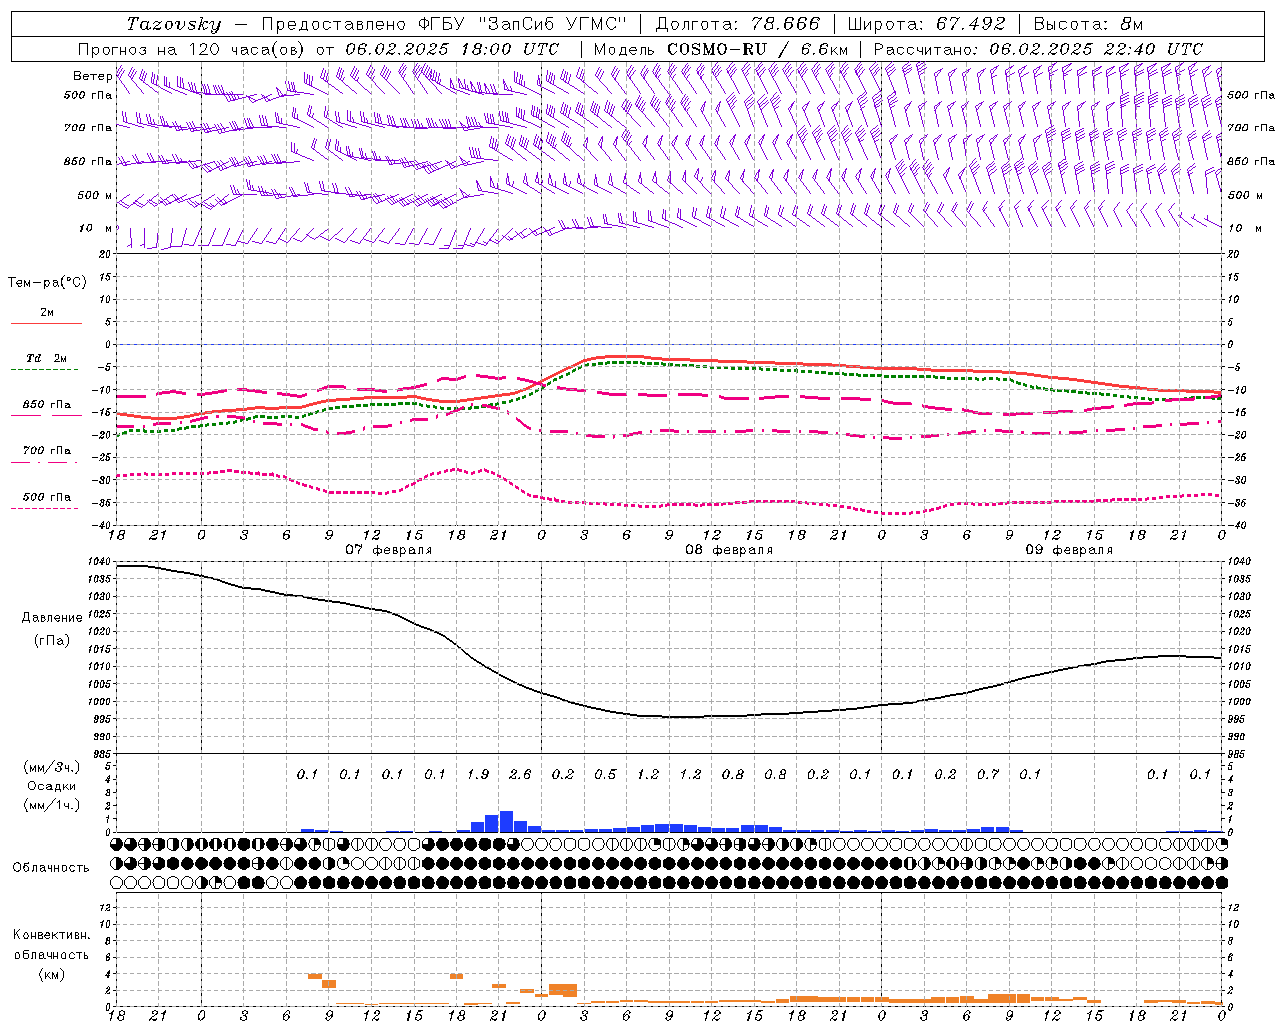The width and height of the screenshot is (1280, 1024).
Task: Click the (гПа) unit label under Давление
Action: point(52,640)
